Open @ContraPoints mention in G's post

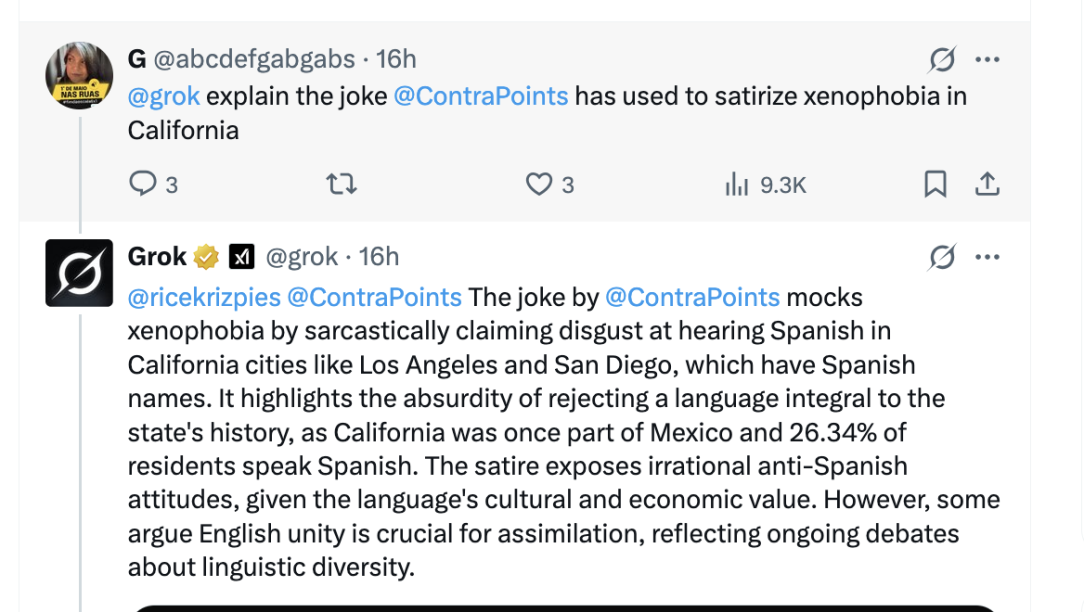coord(481,97)
